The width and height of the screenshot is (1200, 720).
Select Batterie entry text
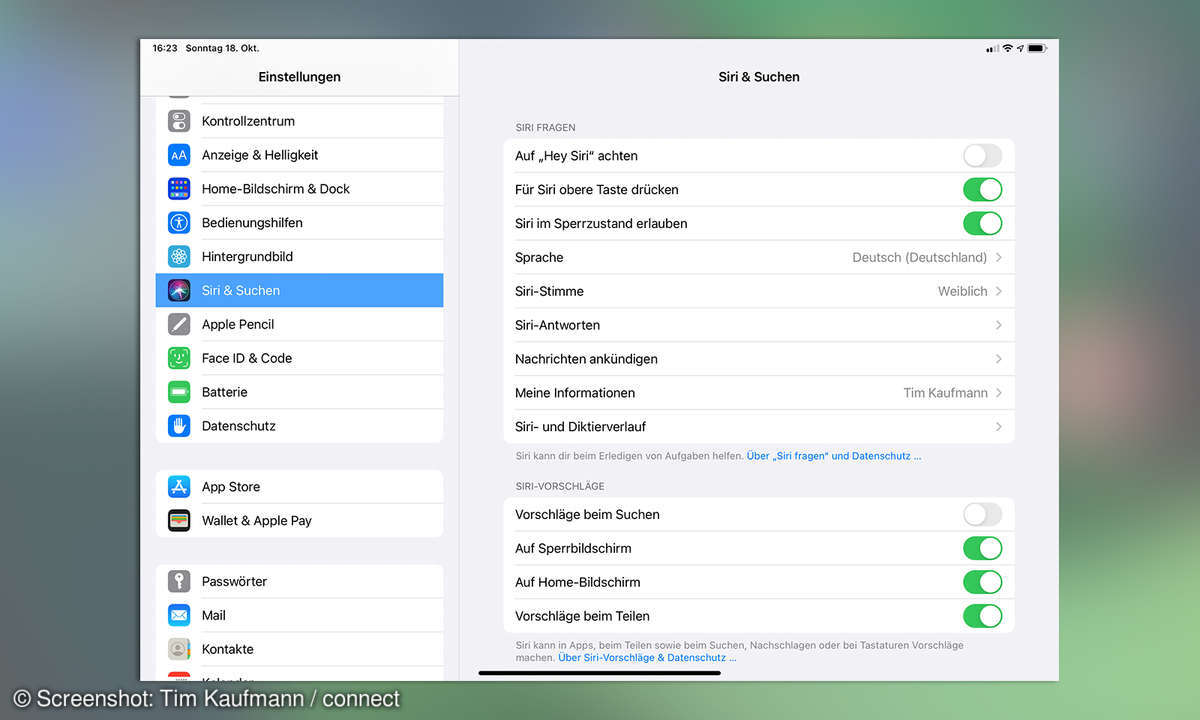(224, 392)
